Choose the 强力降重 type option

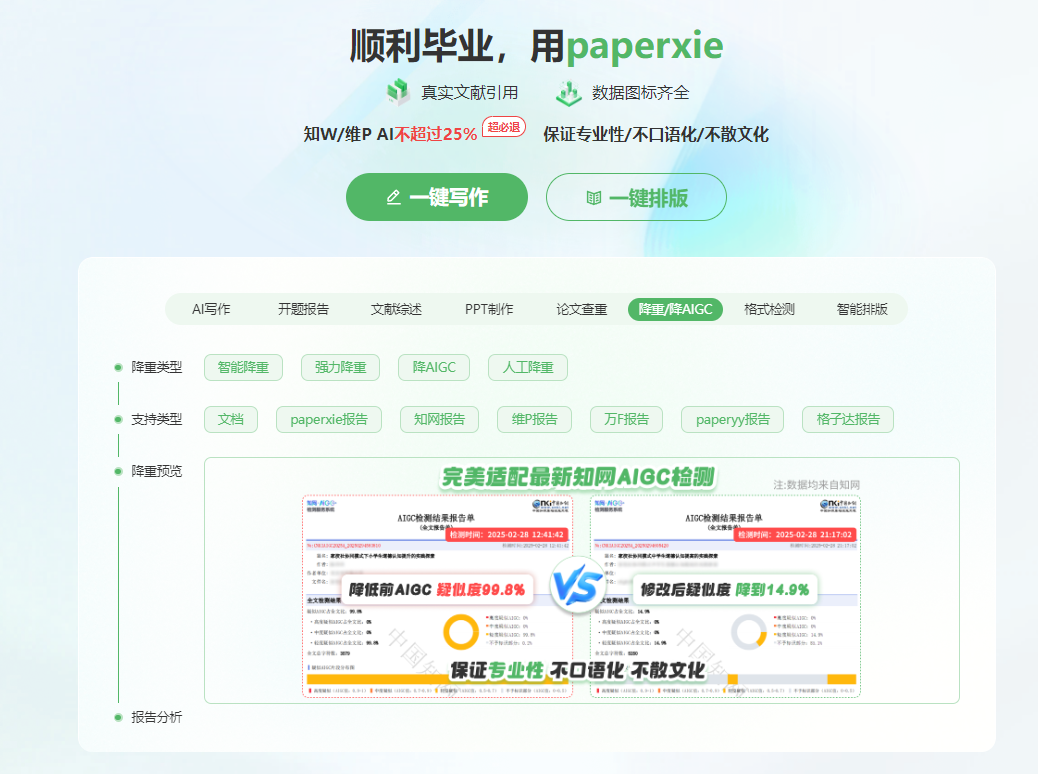[340, 367]
